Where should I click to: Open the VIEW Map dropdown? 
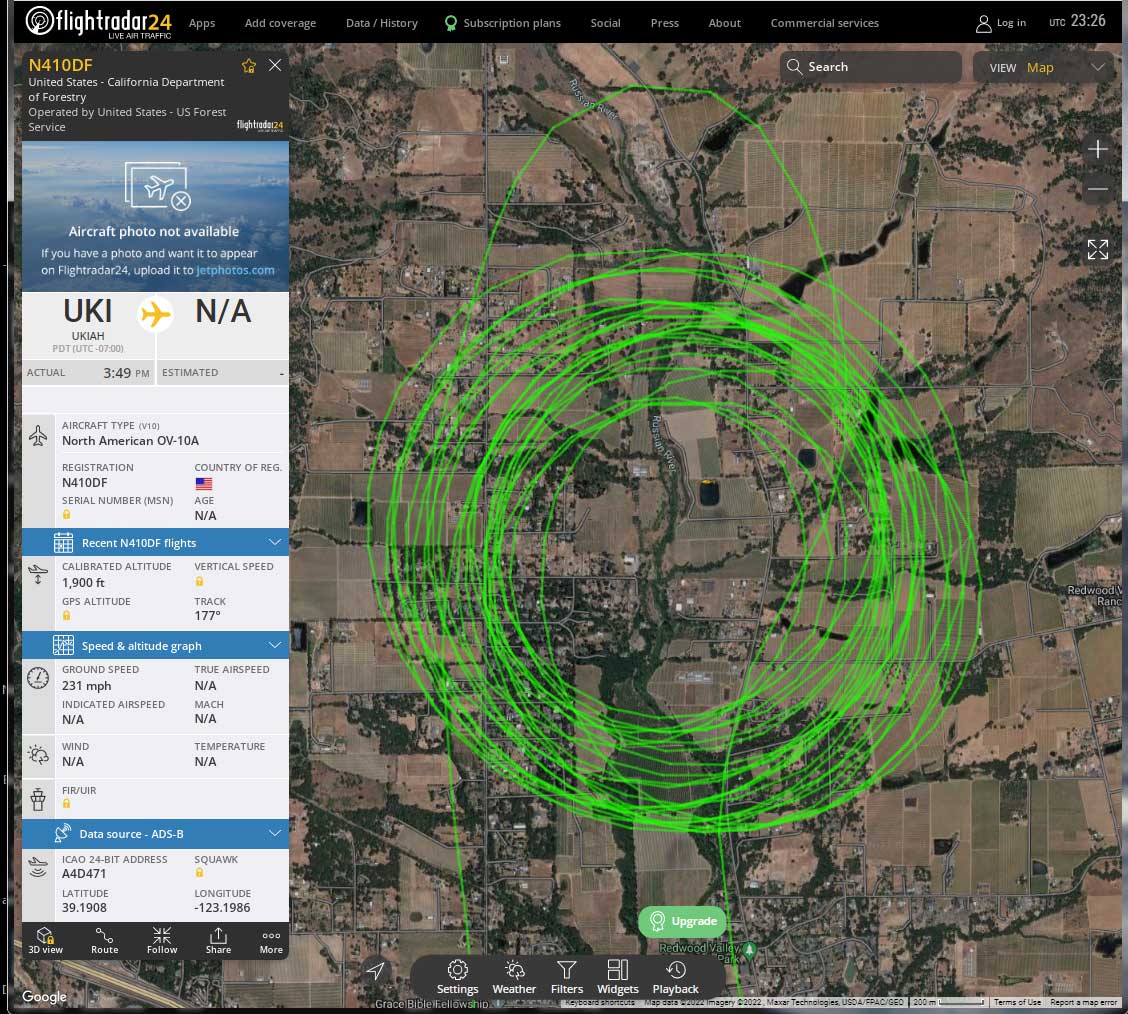(x=1044, y=68)
